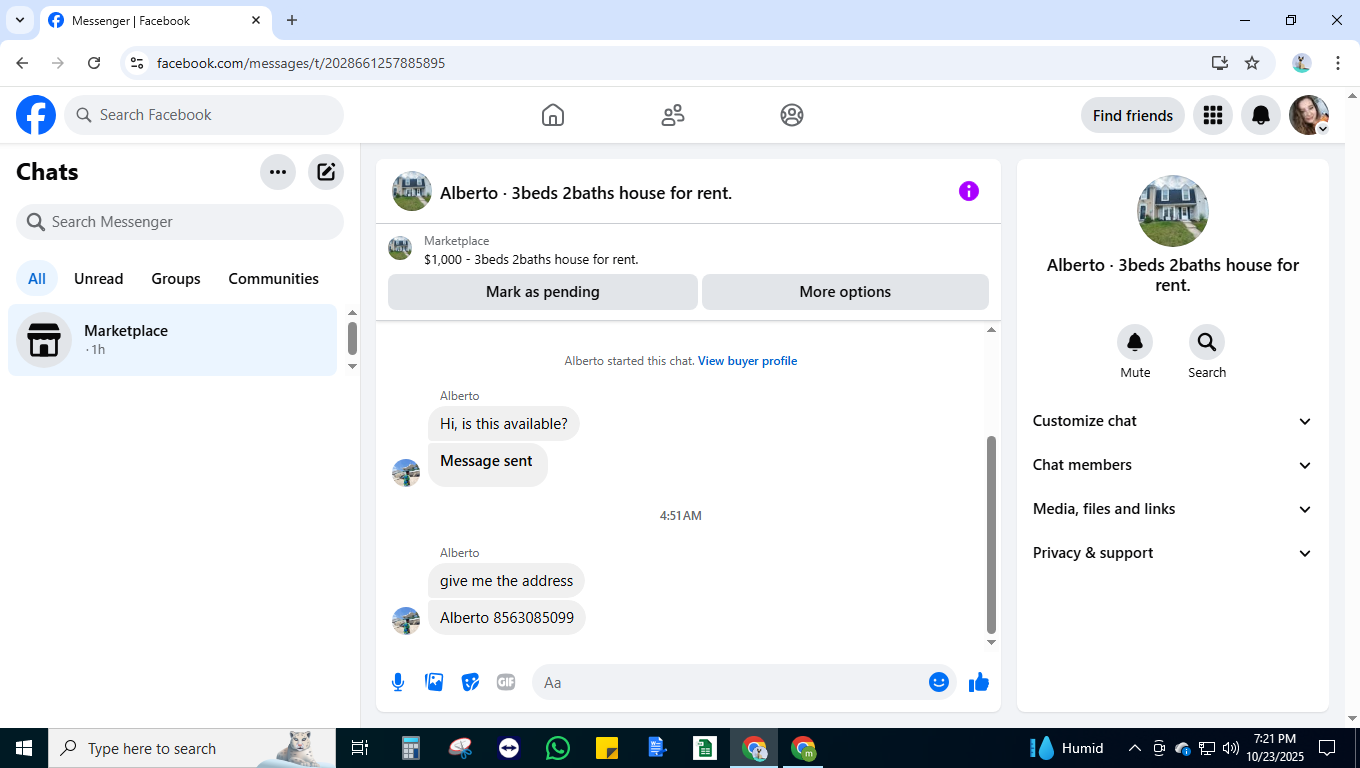Screen dimensions: 1360x768
Task: Click the "Hi, is this available?" message
Action: [504, 424]
